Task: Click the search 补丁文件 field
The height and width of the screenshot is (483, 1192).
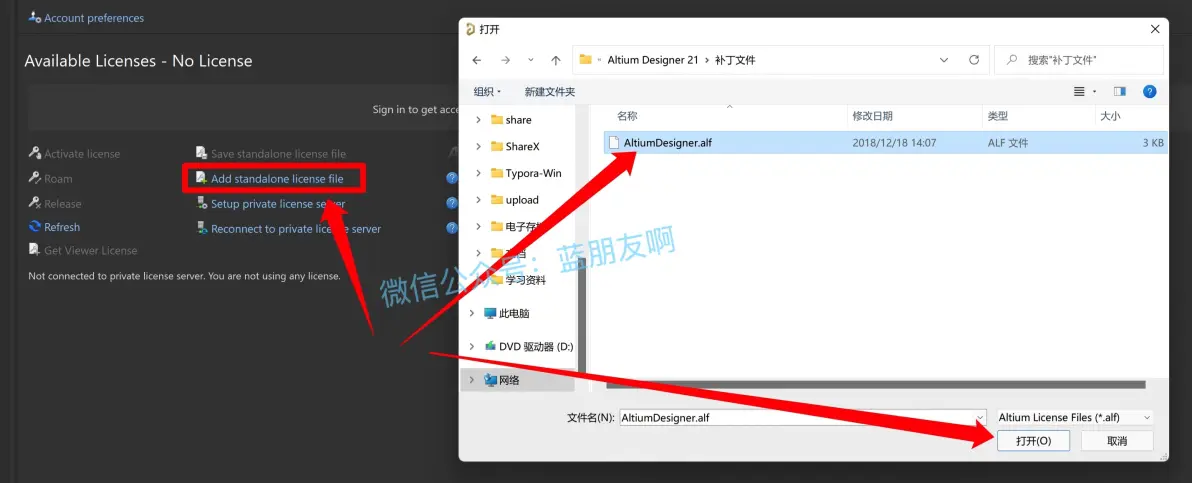Action: [x=1079, y=60]
